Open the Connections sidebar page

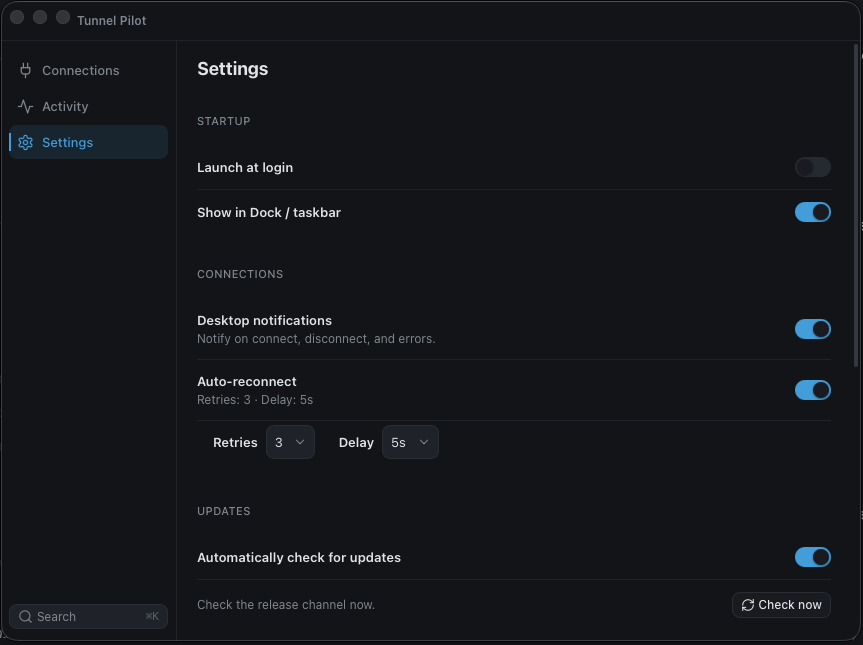pyautogui.click(x=88, y=70)
